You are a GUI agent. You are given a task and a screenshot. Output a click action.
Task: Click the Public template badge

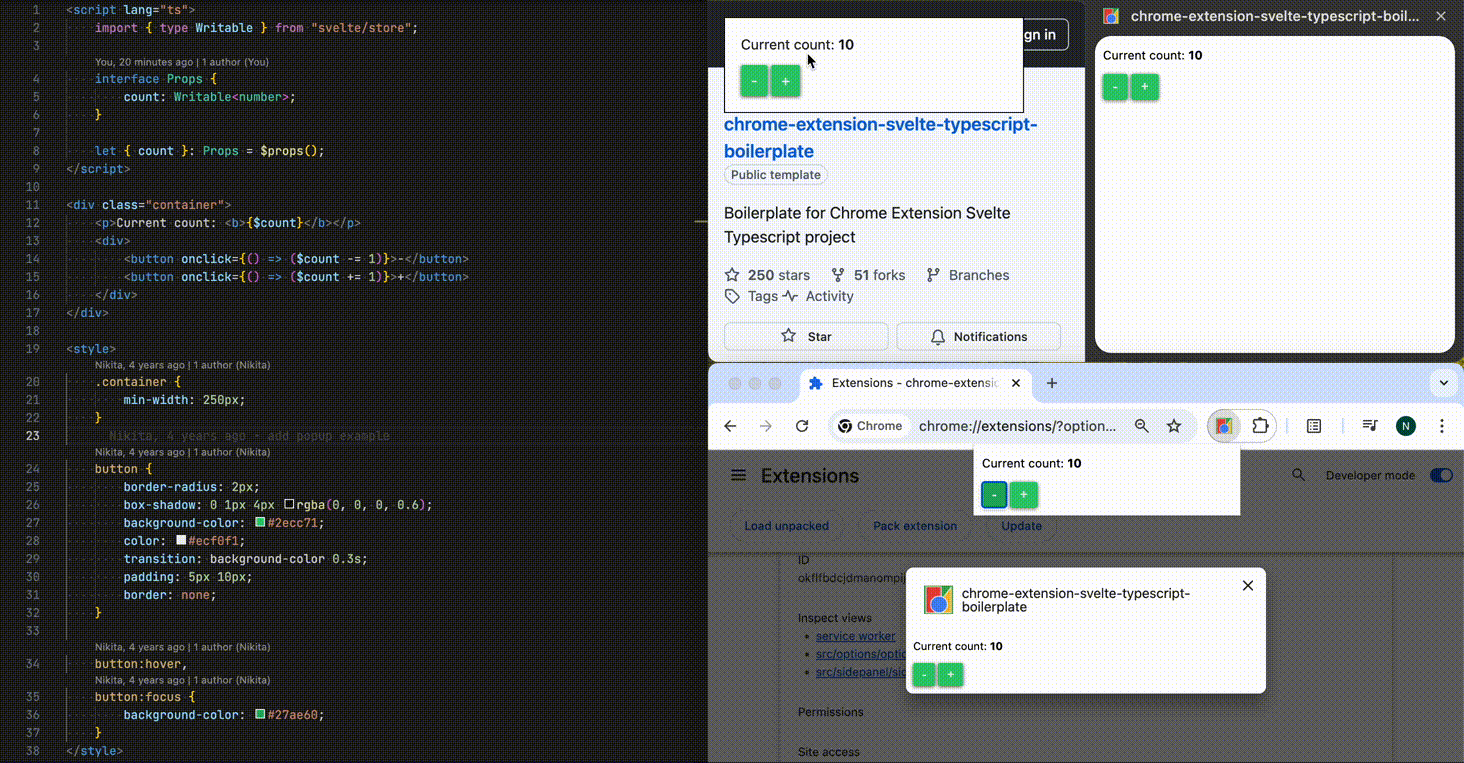point(776,175)
